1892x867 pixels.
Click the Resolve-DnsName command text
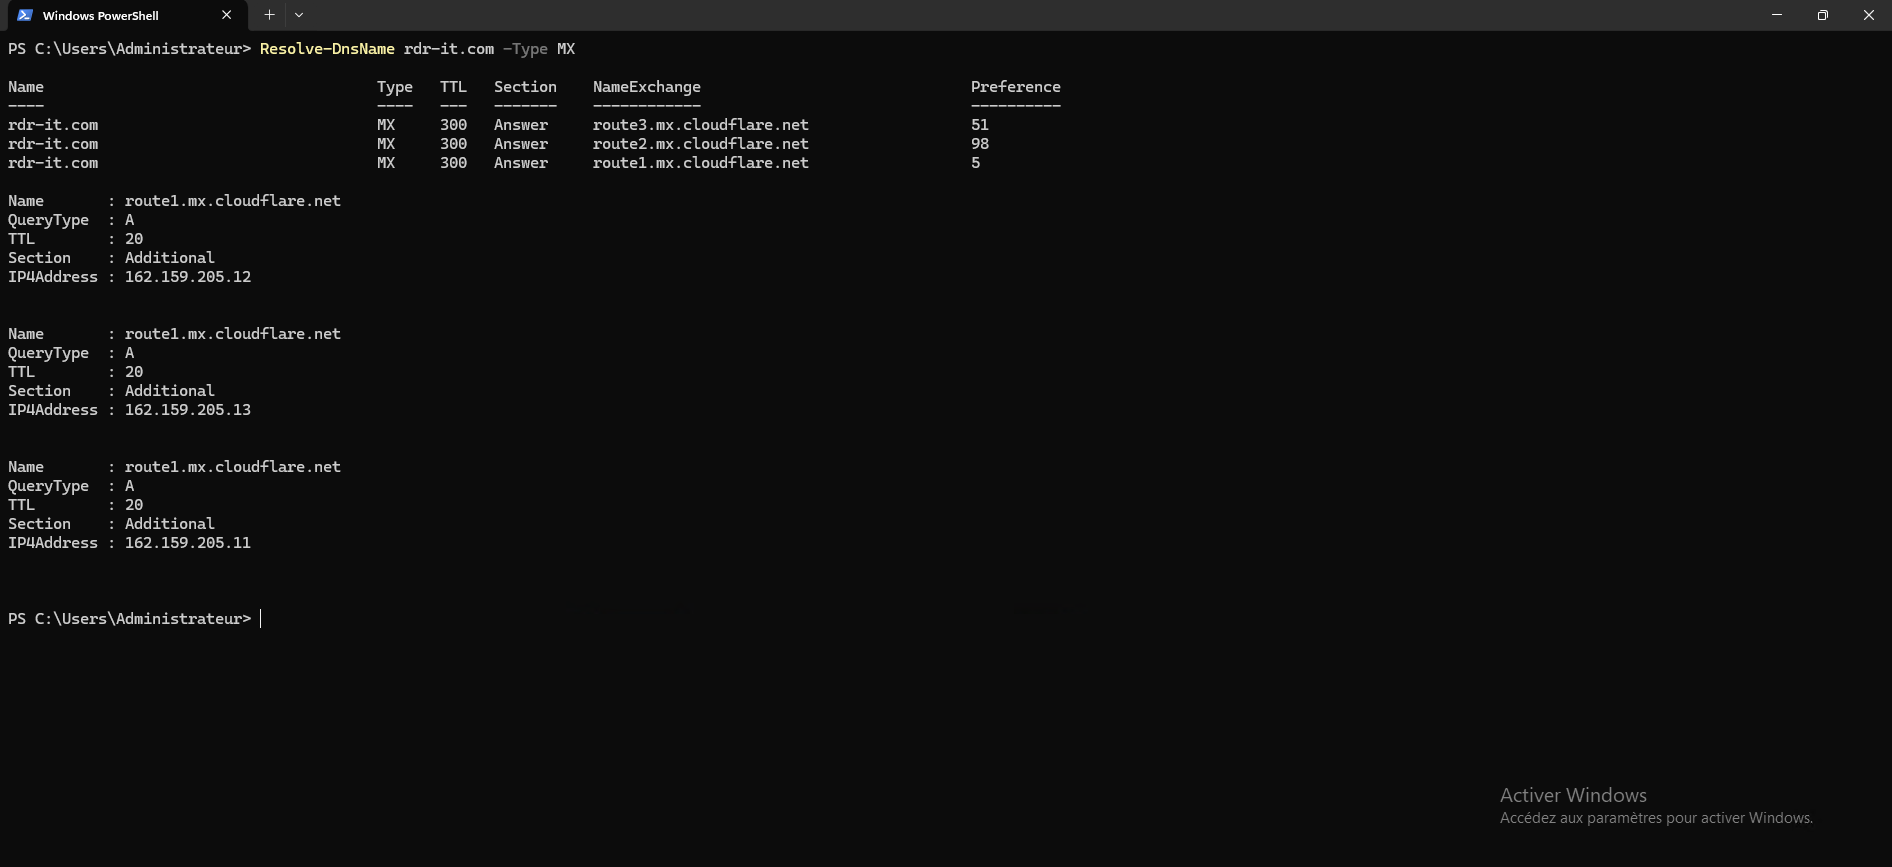click(326, 49)
